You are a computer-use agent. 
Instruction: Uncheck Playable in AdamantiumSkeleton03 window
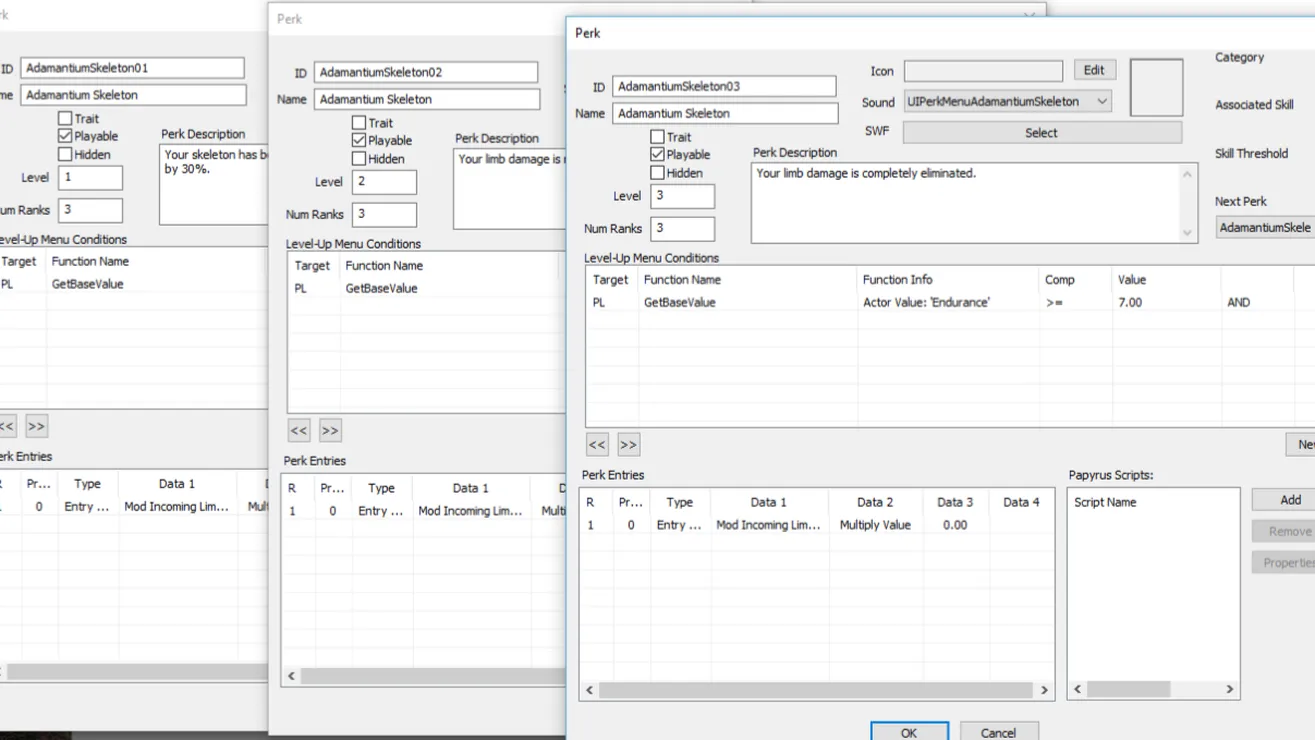657,155
